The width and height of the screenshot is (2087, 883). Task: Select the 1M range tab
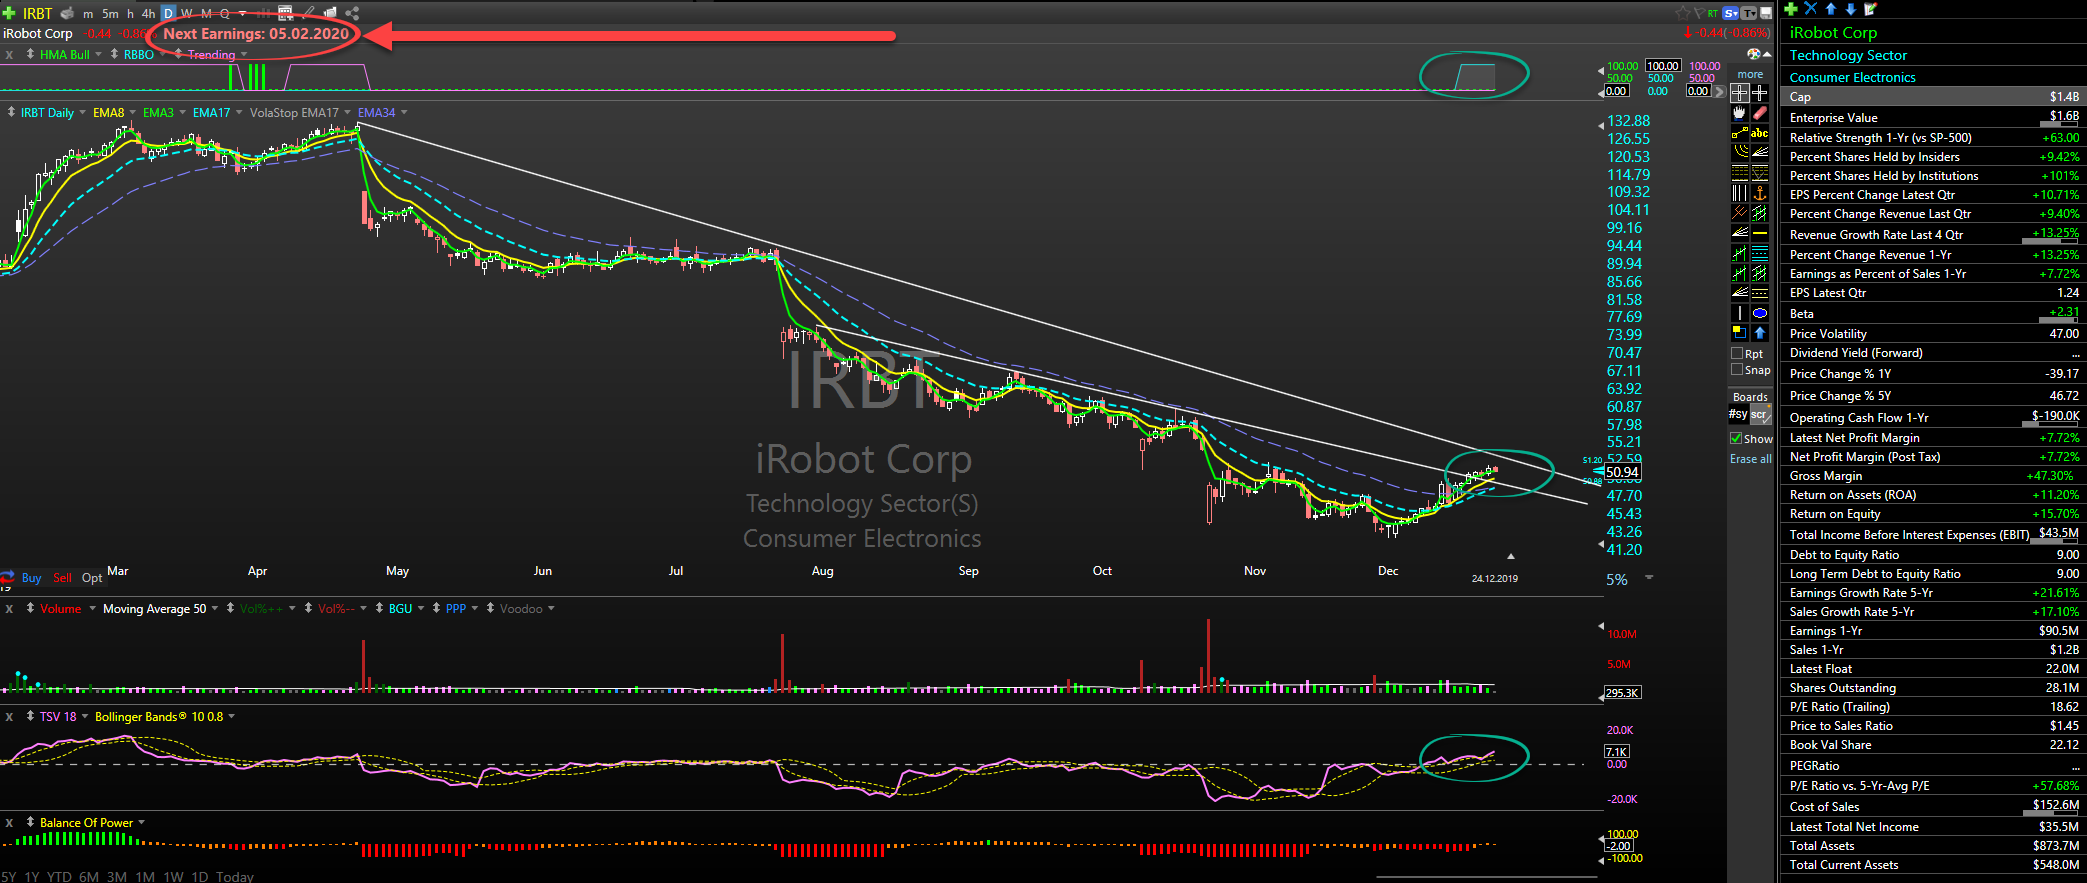(145, 877)
